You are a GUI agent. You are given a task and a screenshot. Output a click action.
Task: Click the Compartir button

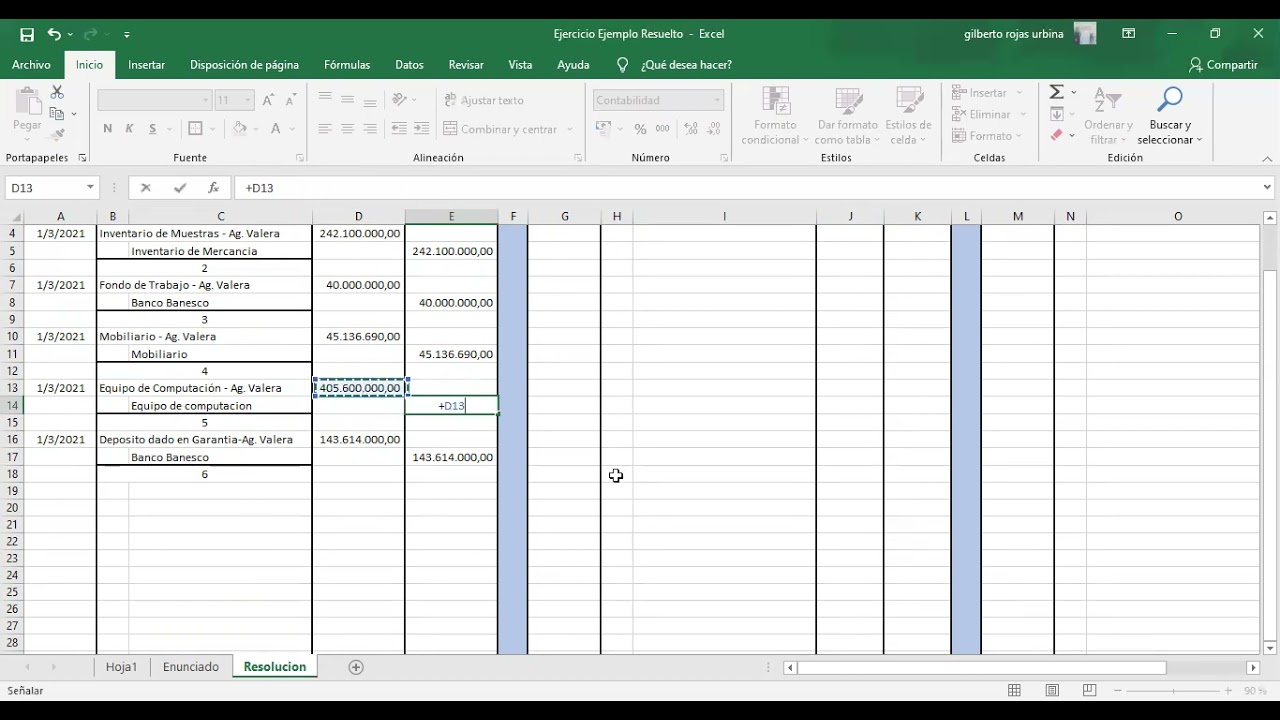tap(1223, 65)
